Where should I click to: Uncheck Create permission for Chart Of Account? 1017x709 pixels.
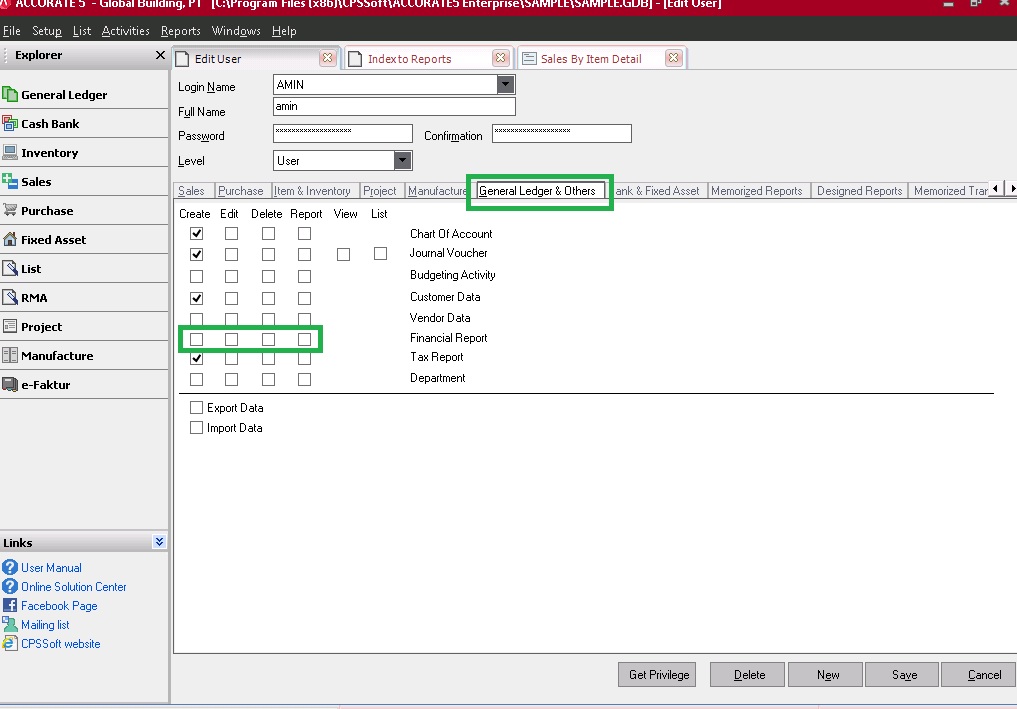[196, 233]
